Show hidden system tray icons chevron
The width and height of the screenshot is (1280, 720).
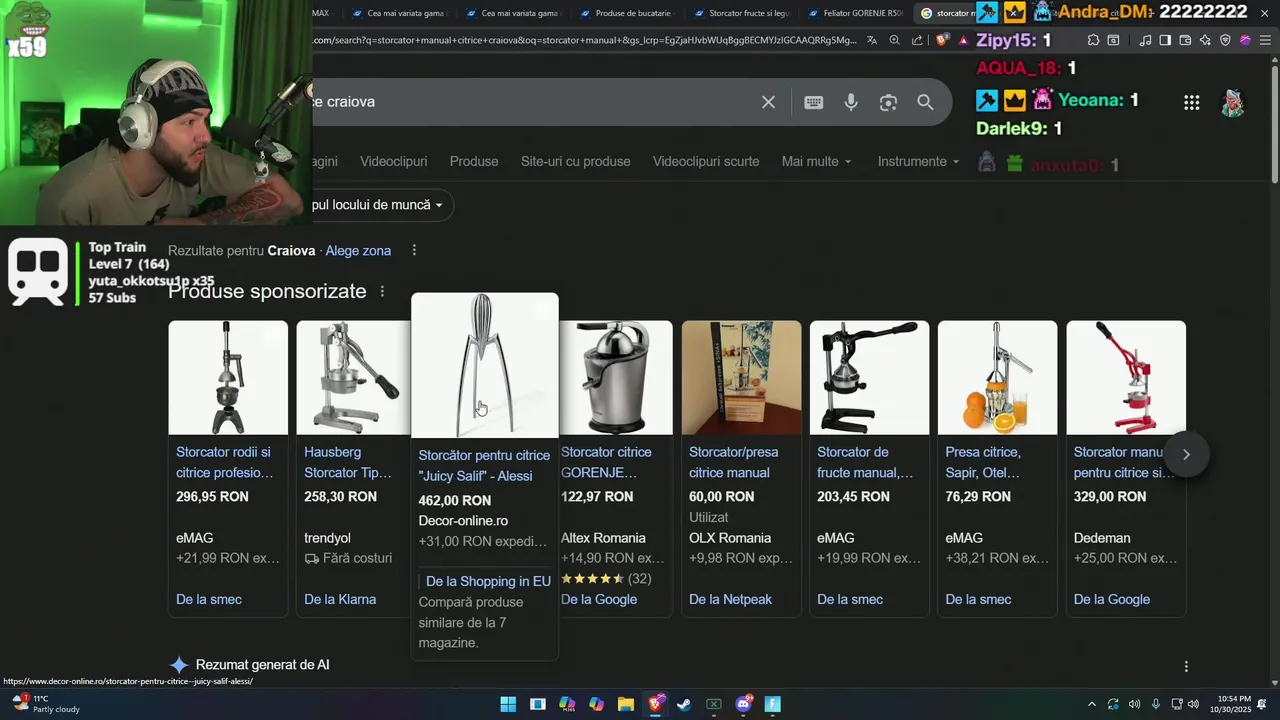point(1091,704)
